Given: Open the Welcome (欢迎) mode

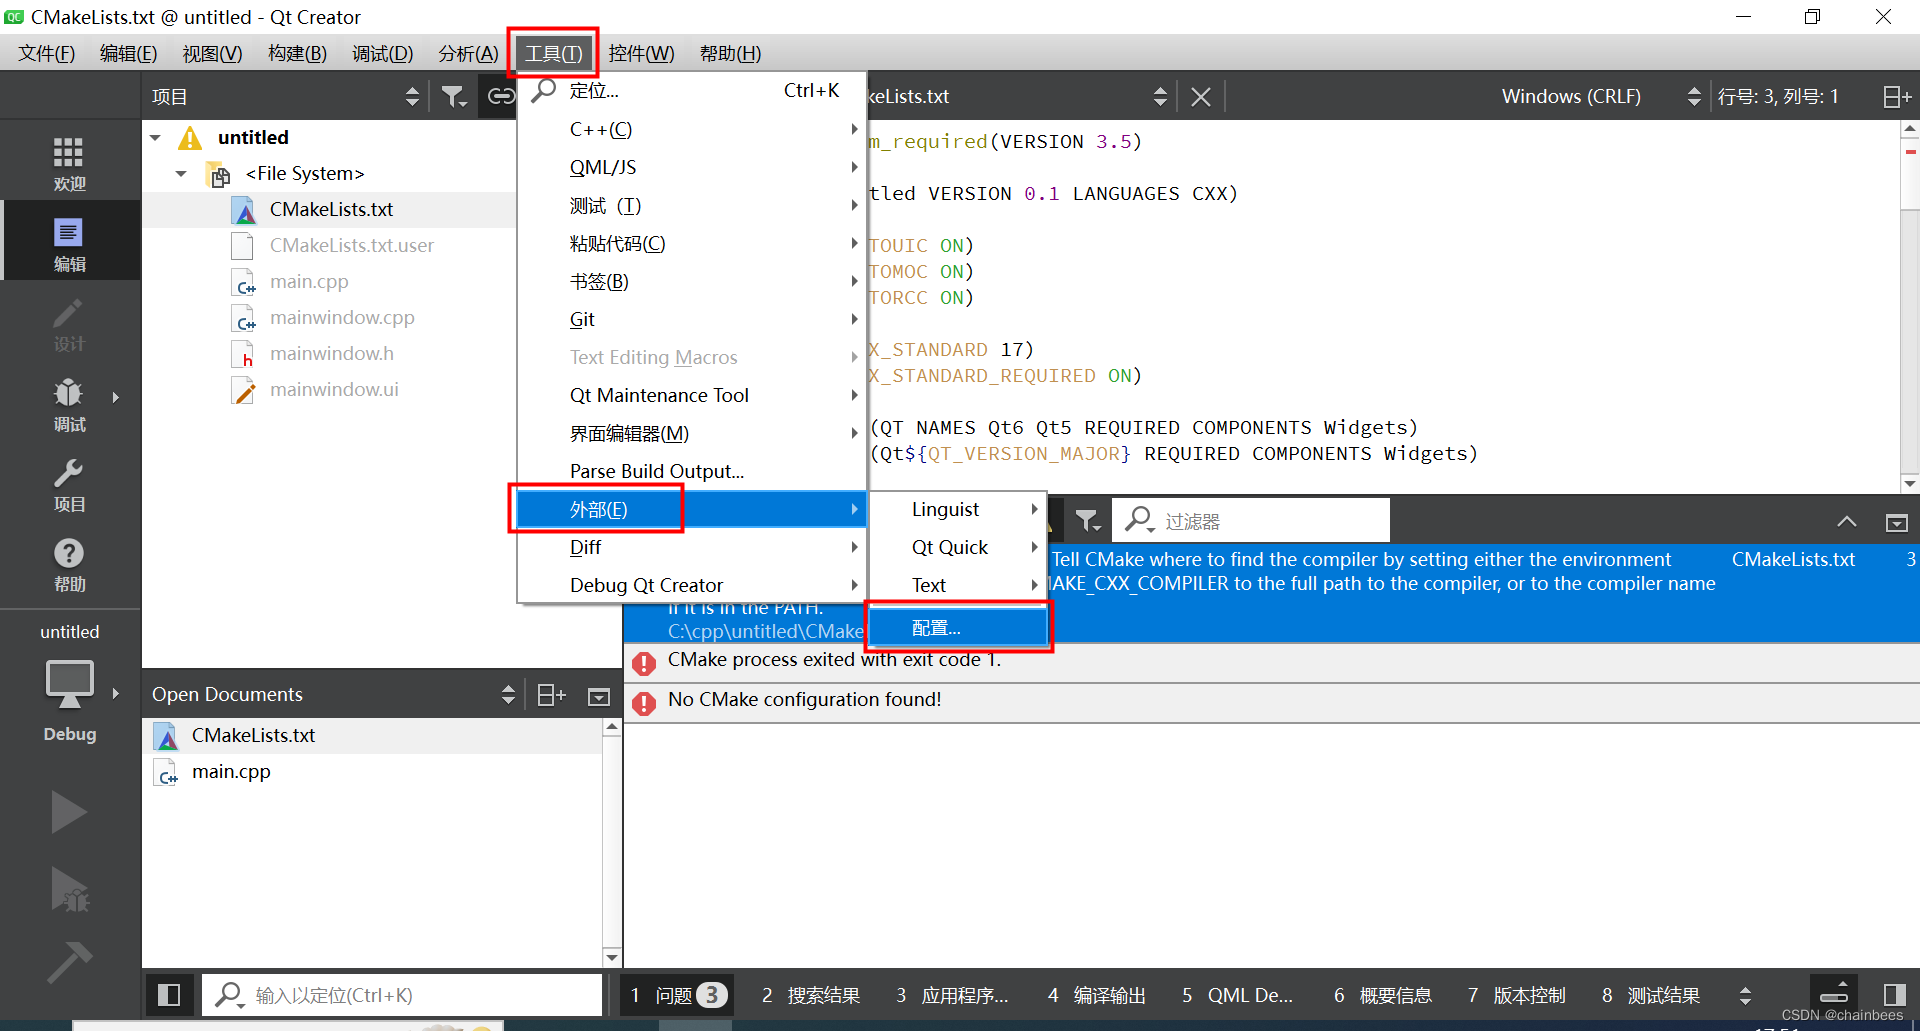Looking at the screenshot, I should pos(69,163).
